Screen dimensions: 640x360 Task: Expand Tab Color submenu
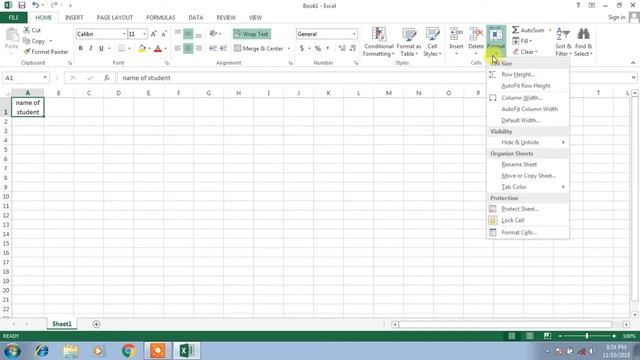[x=527, y=187]
